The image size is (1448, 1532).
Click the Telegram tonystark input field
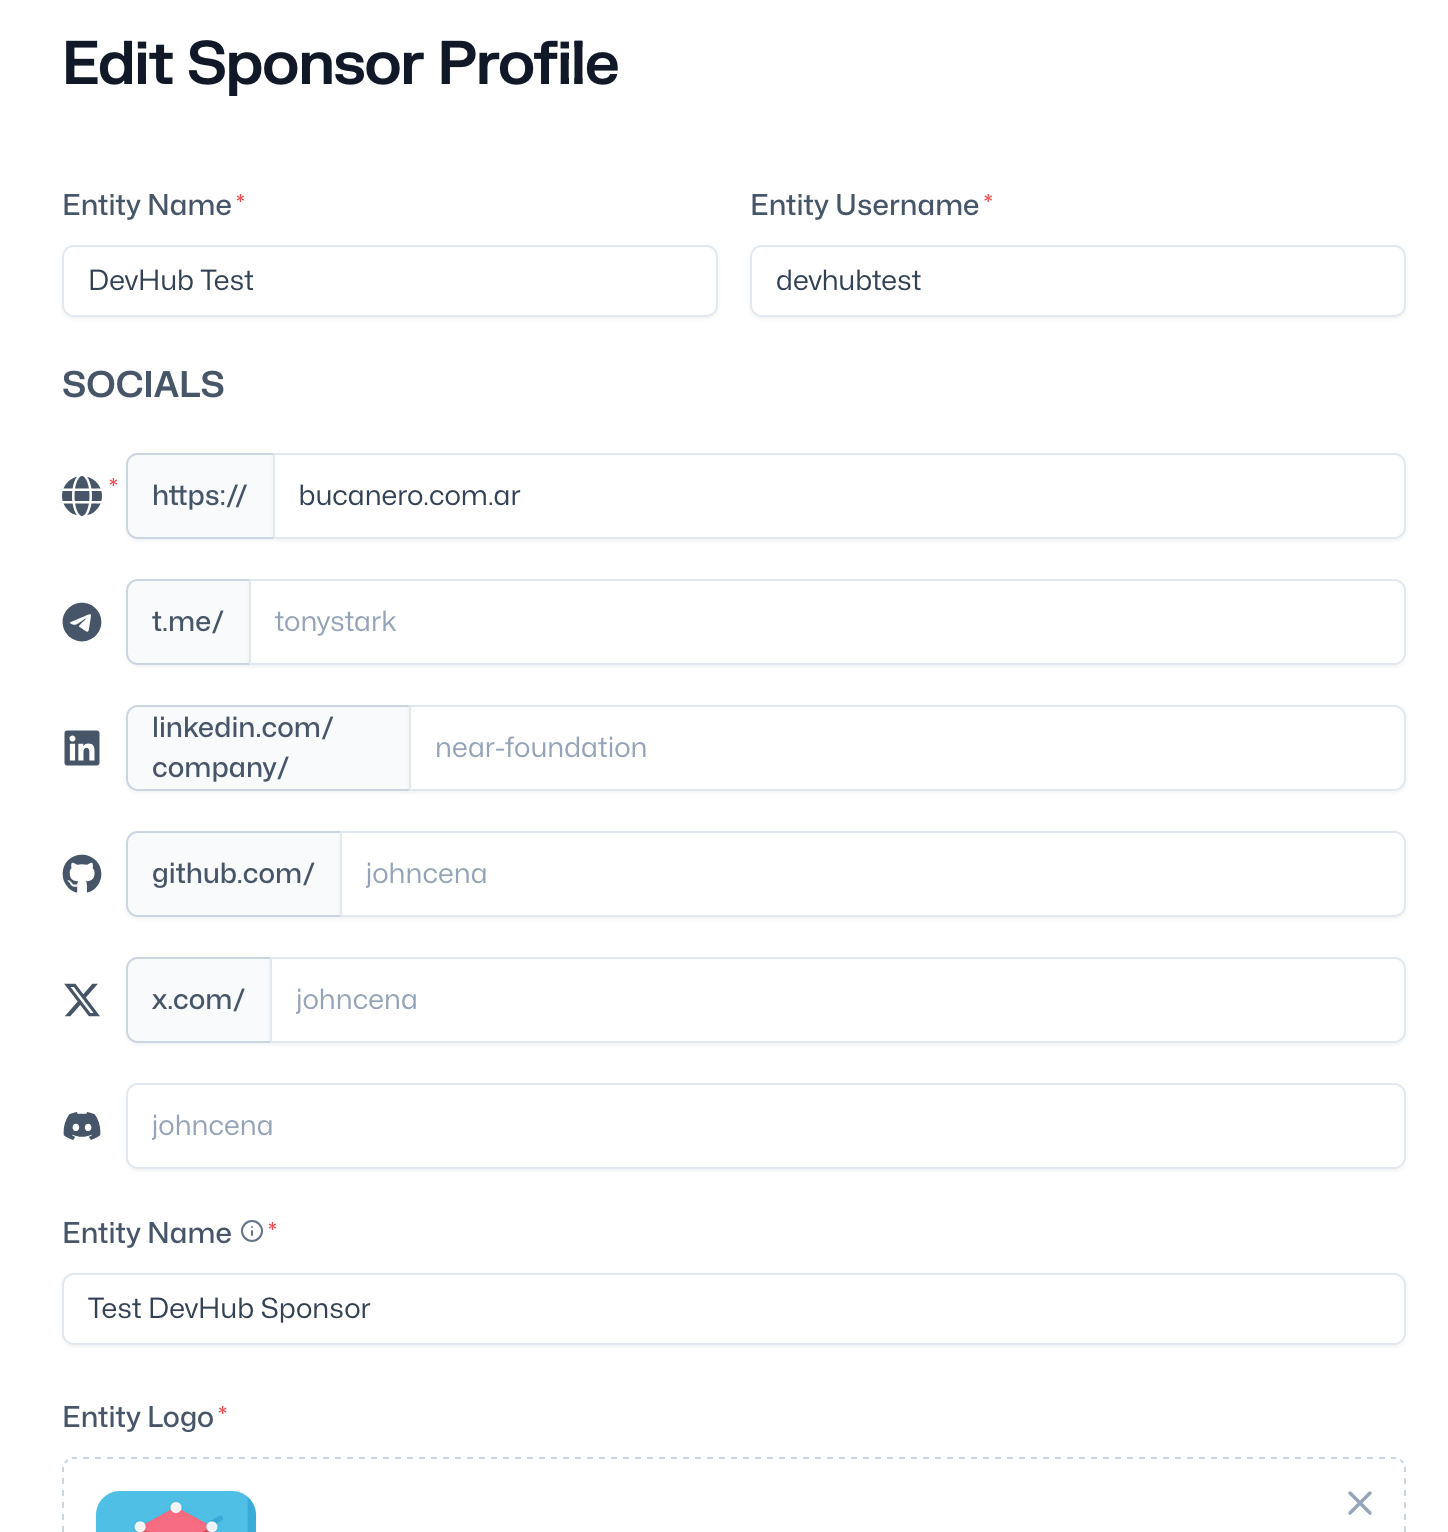point(827,622)
